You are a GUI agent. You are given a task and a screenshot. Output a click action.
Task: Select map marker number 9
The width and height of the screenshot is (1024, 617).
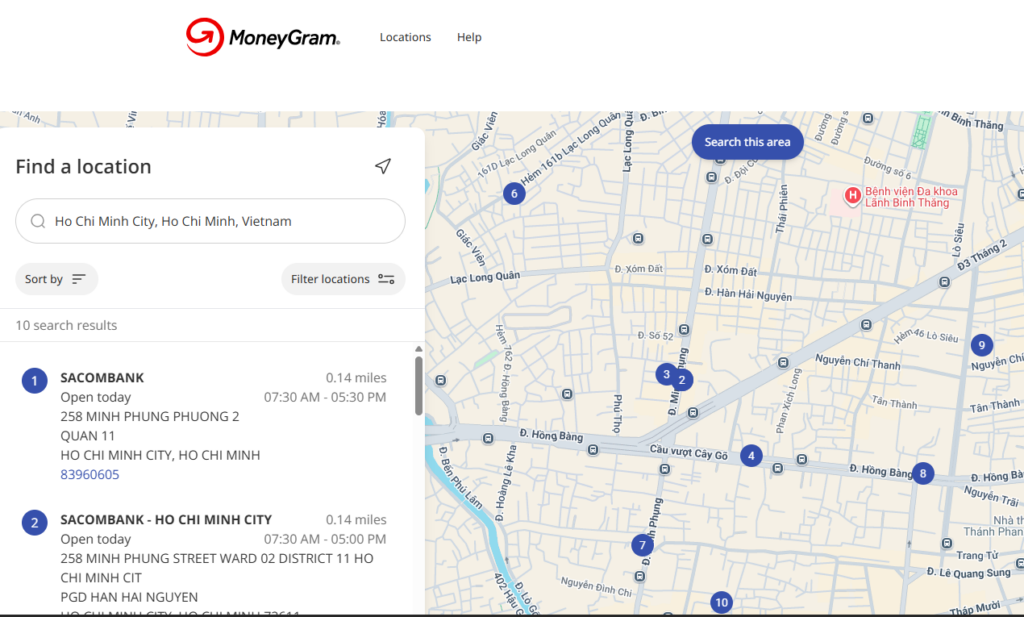click(x=981, y=345)
